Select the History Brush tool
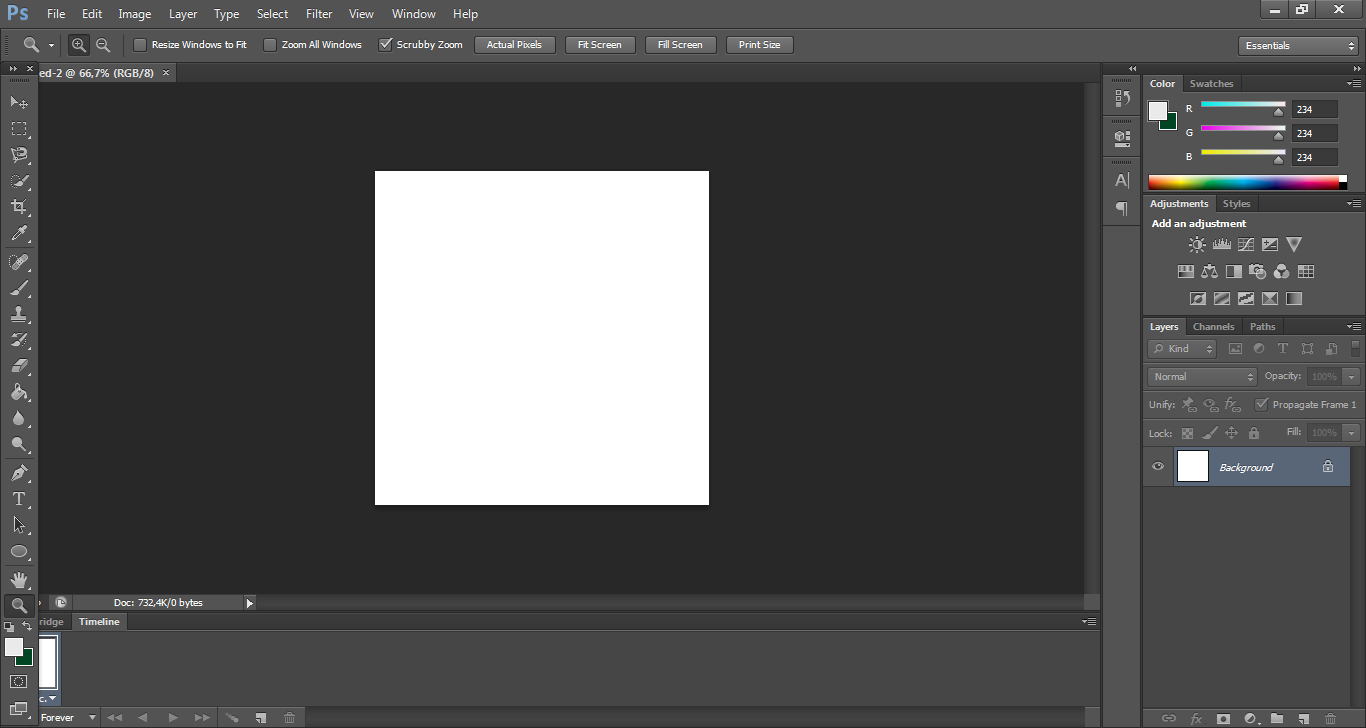 tap(19, 340)
